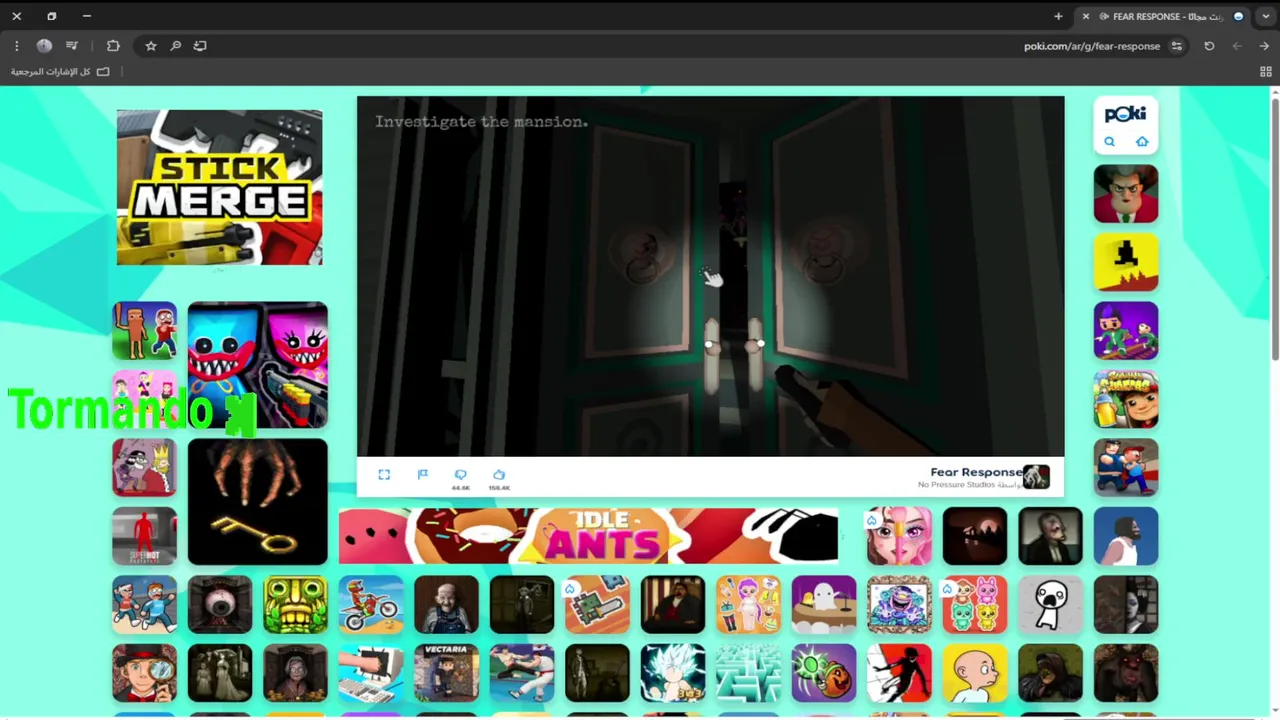Like the game with thumbs-up icon

point(499,475)
